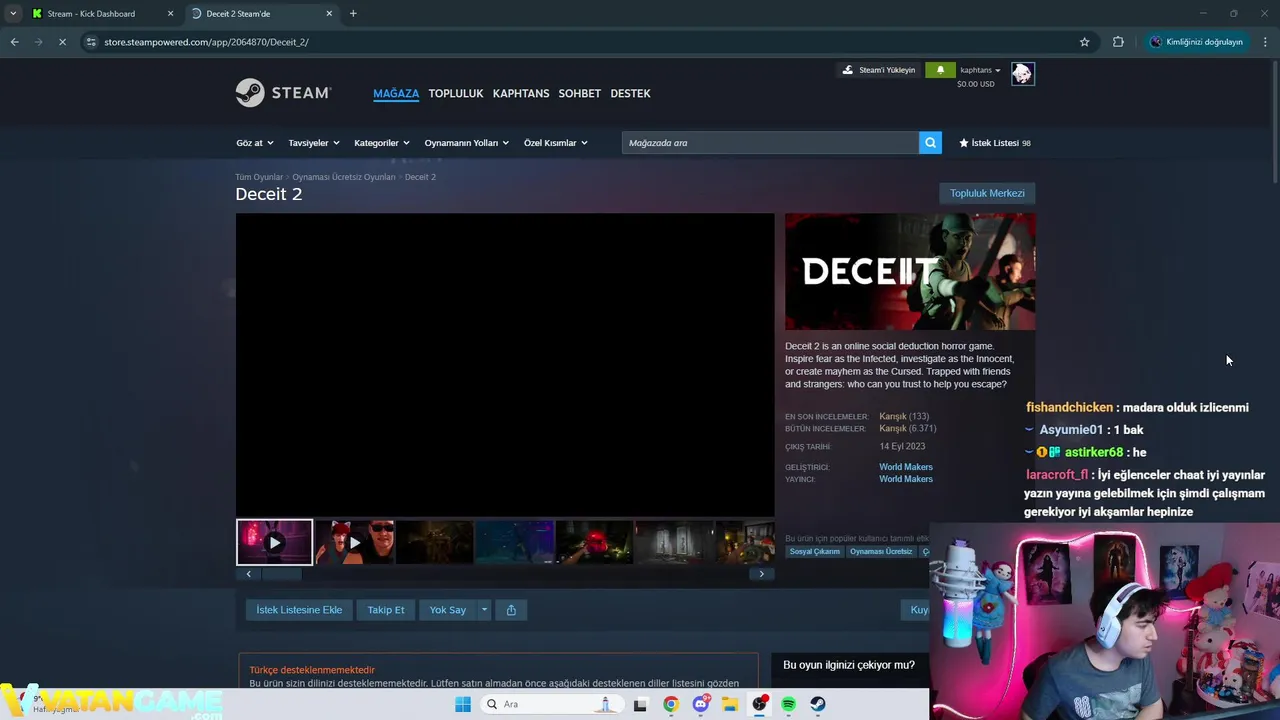Screen dimensions: 1280x720
Task: Expand the Özel Kısımlar dropdown
Action: coord(556,143)
